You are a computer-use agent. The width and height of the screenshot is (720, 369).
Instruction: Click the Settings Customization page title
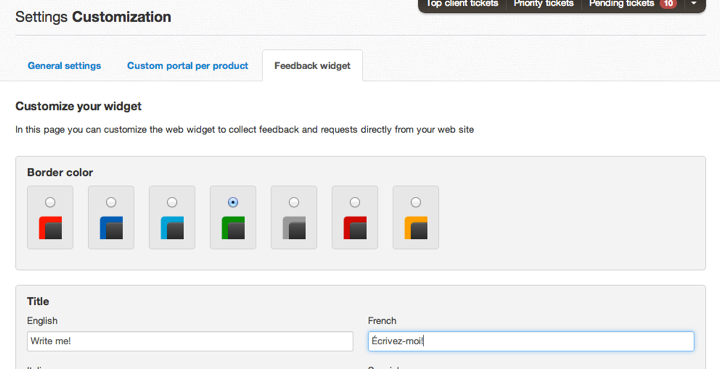[x=93, y=17]
